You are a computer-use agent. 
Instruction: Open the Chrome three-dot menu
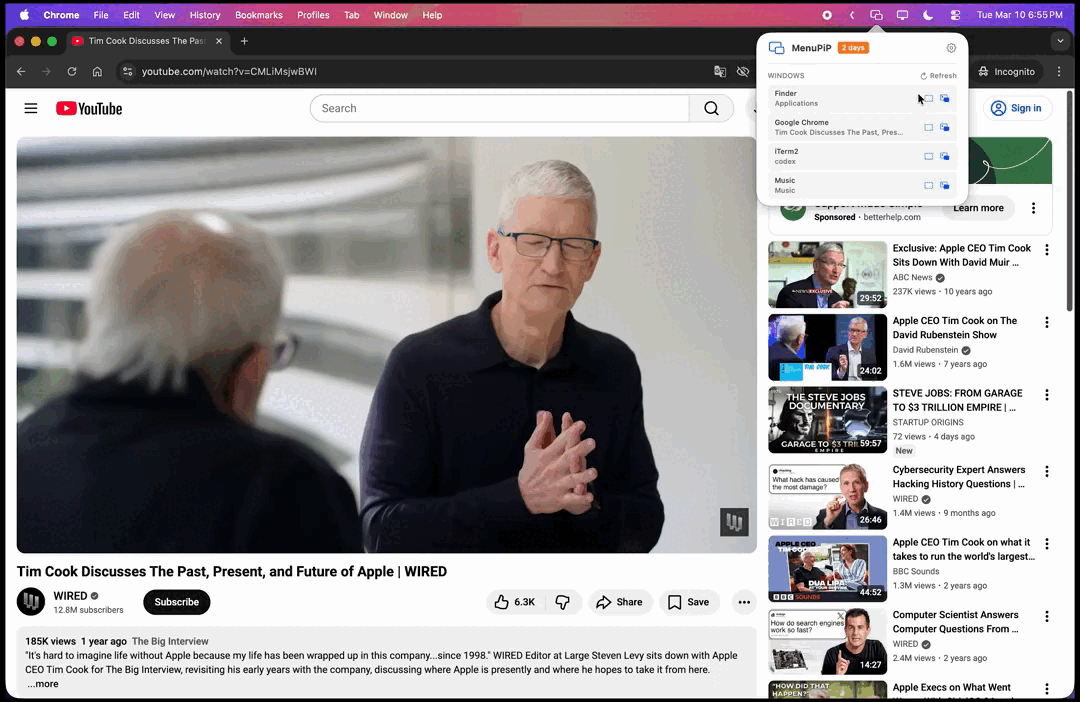coord(1059,72)
